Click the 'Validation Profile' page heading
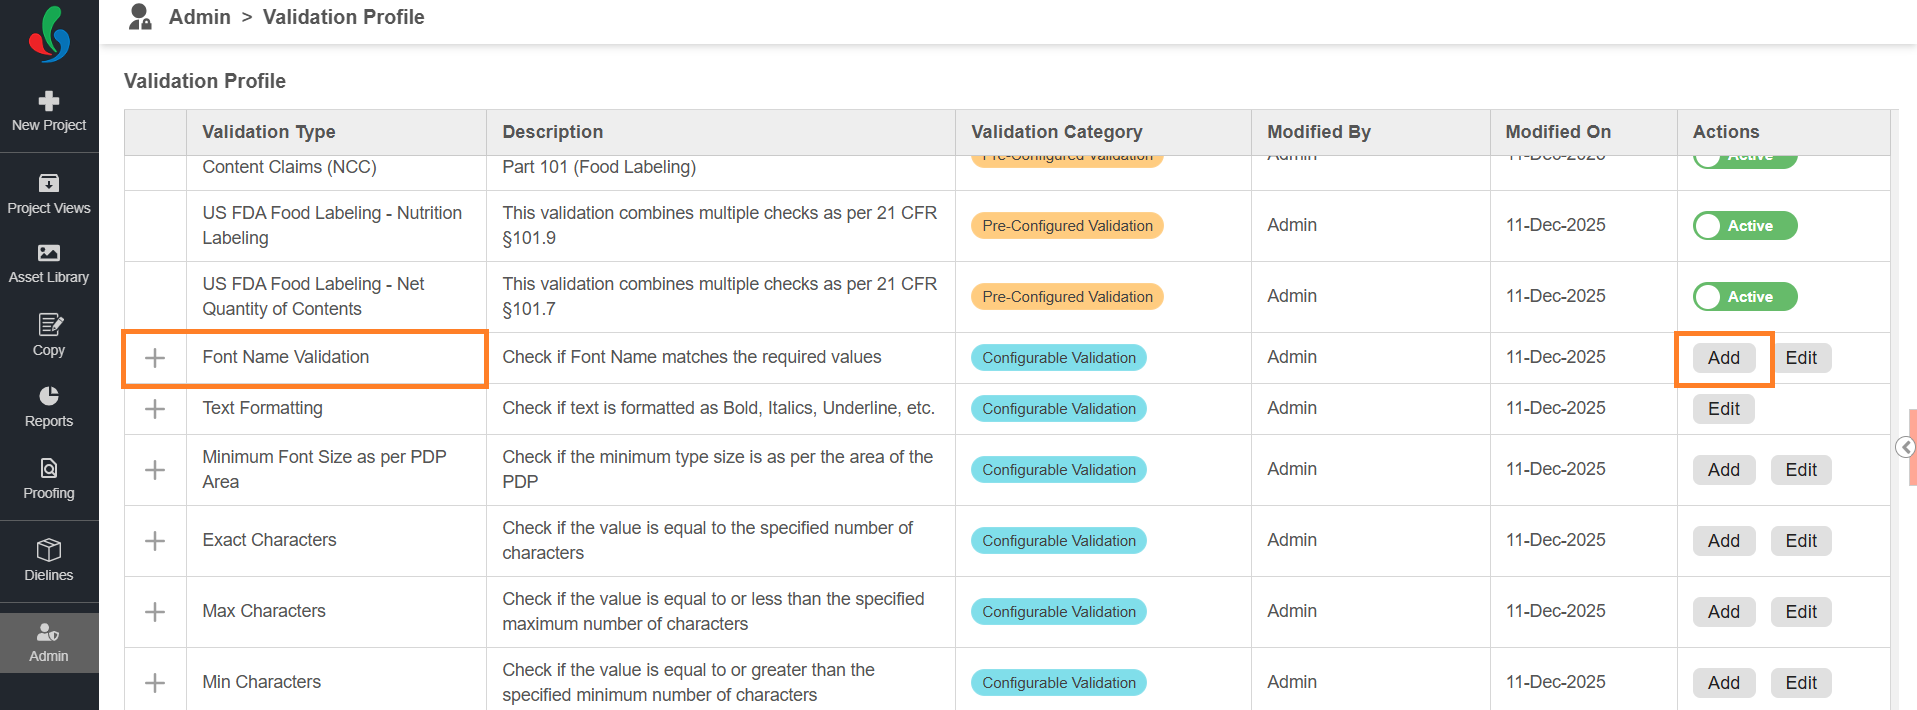Image resolution: width=1917 pixels, height=710 pixels. 205,81
